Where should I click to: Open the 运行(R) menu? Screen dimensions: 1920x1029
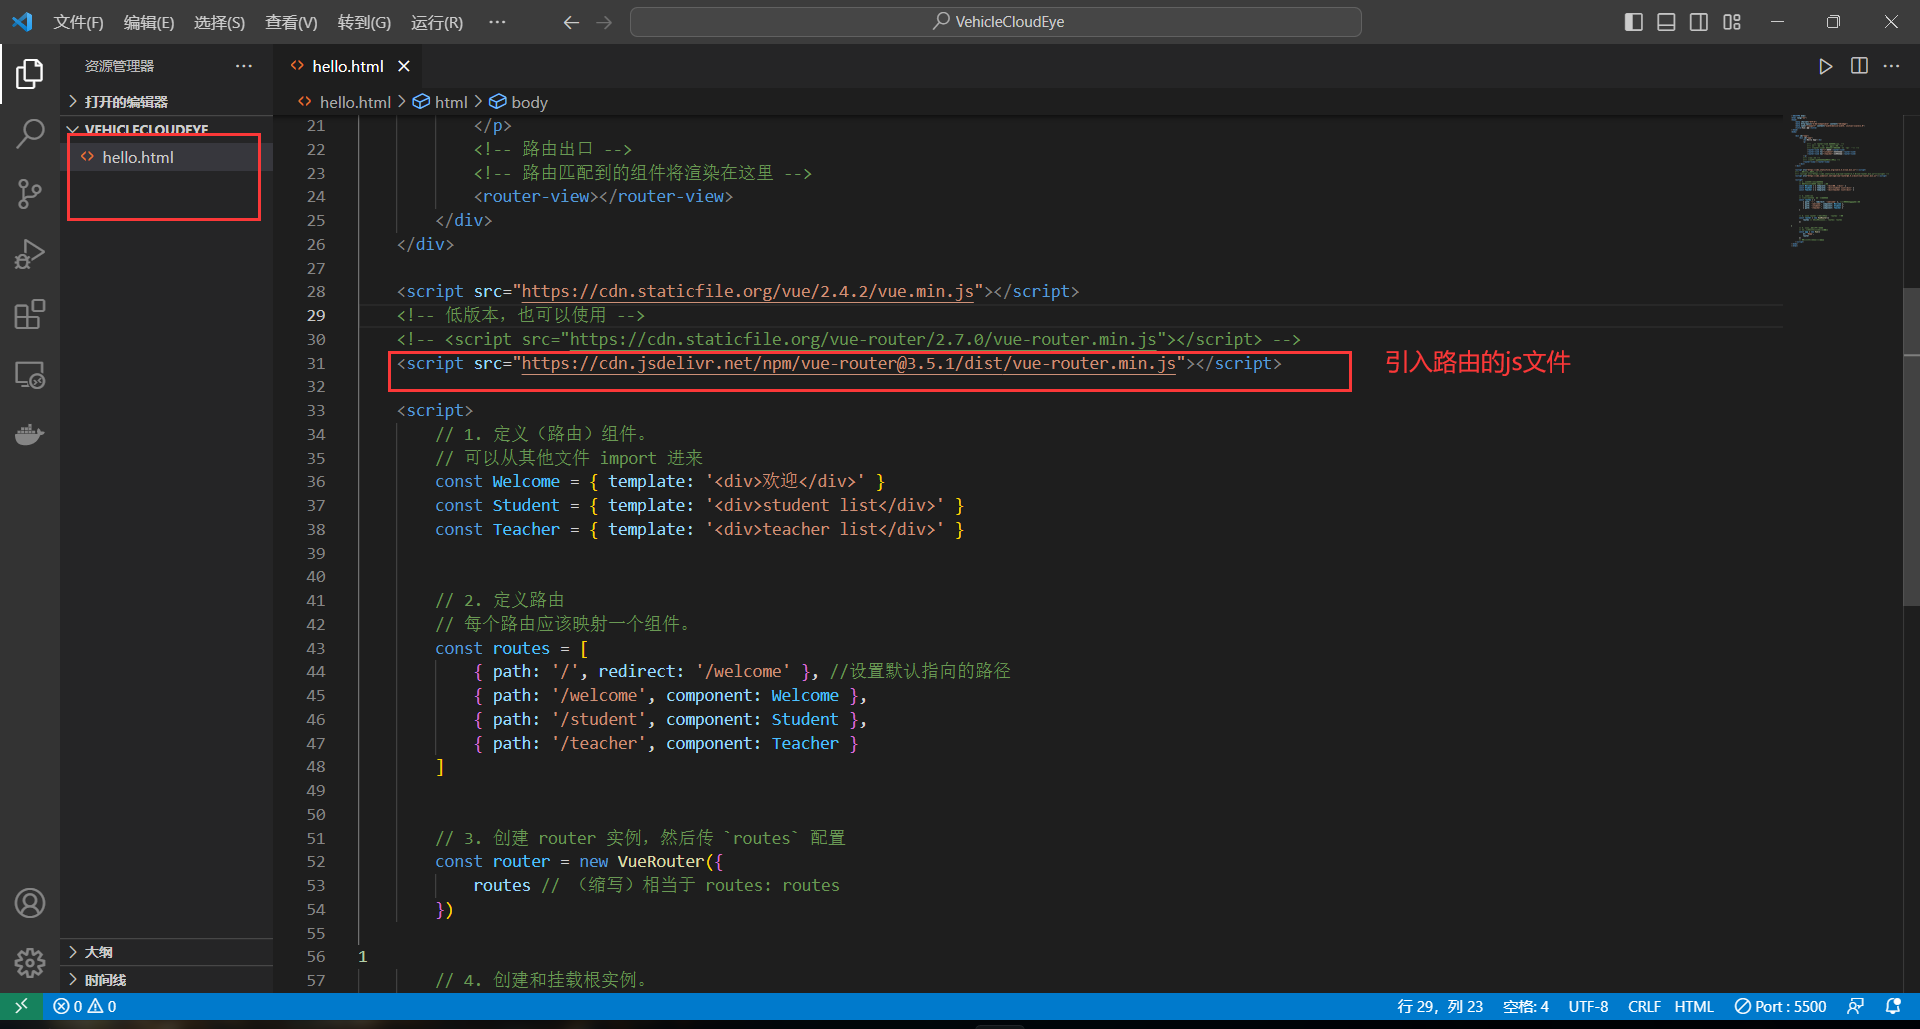click(437, 22)
